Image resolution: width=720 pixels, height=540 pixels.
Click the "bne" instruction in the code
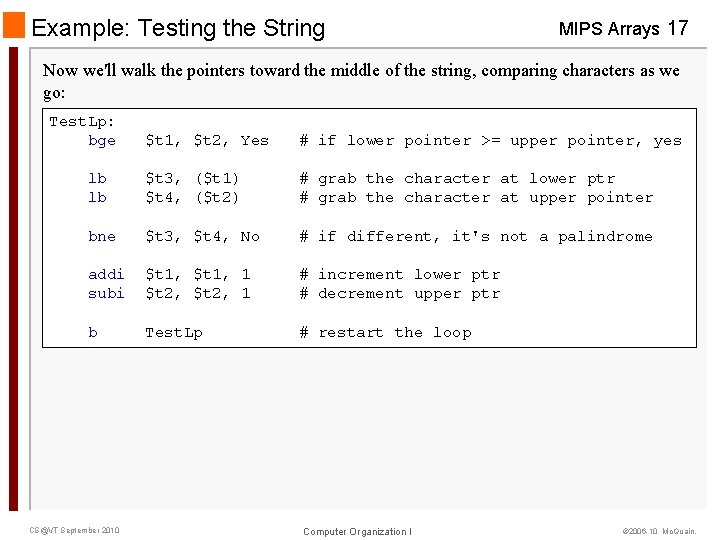[x=102, y=237]
